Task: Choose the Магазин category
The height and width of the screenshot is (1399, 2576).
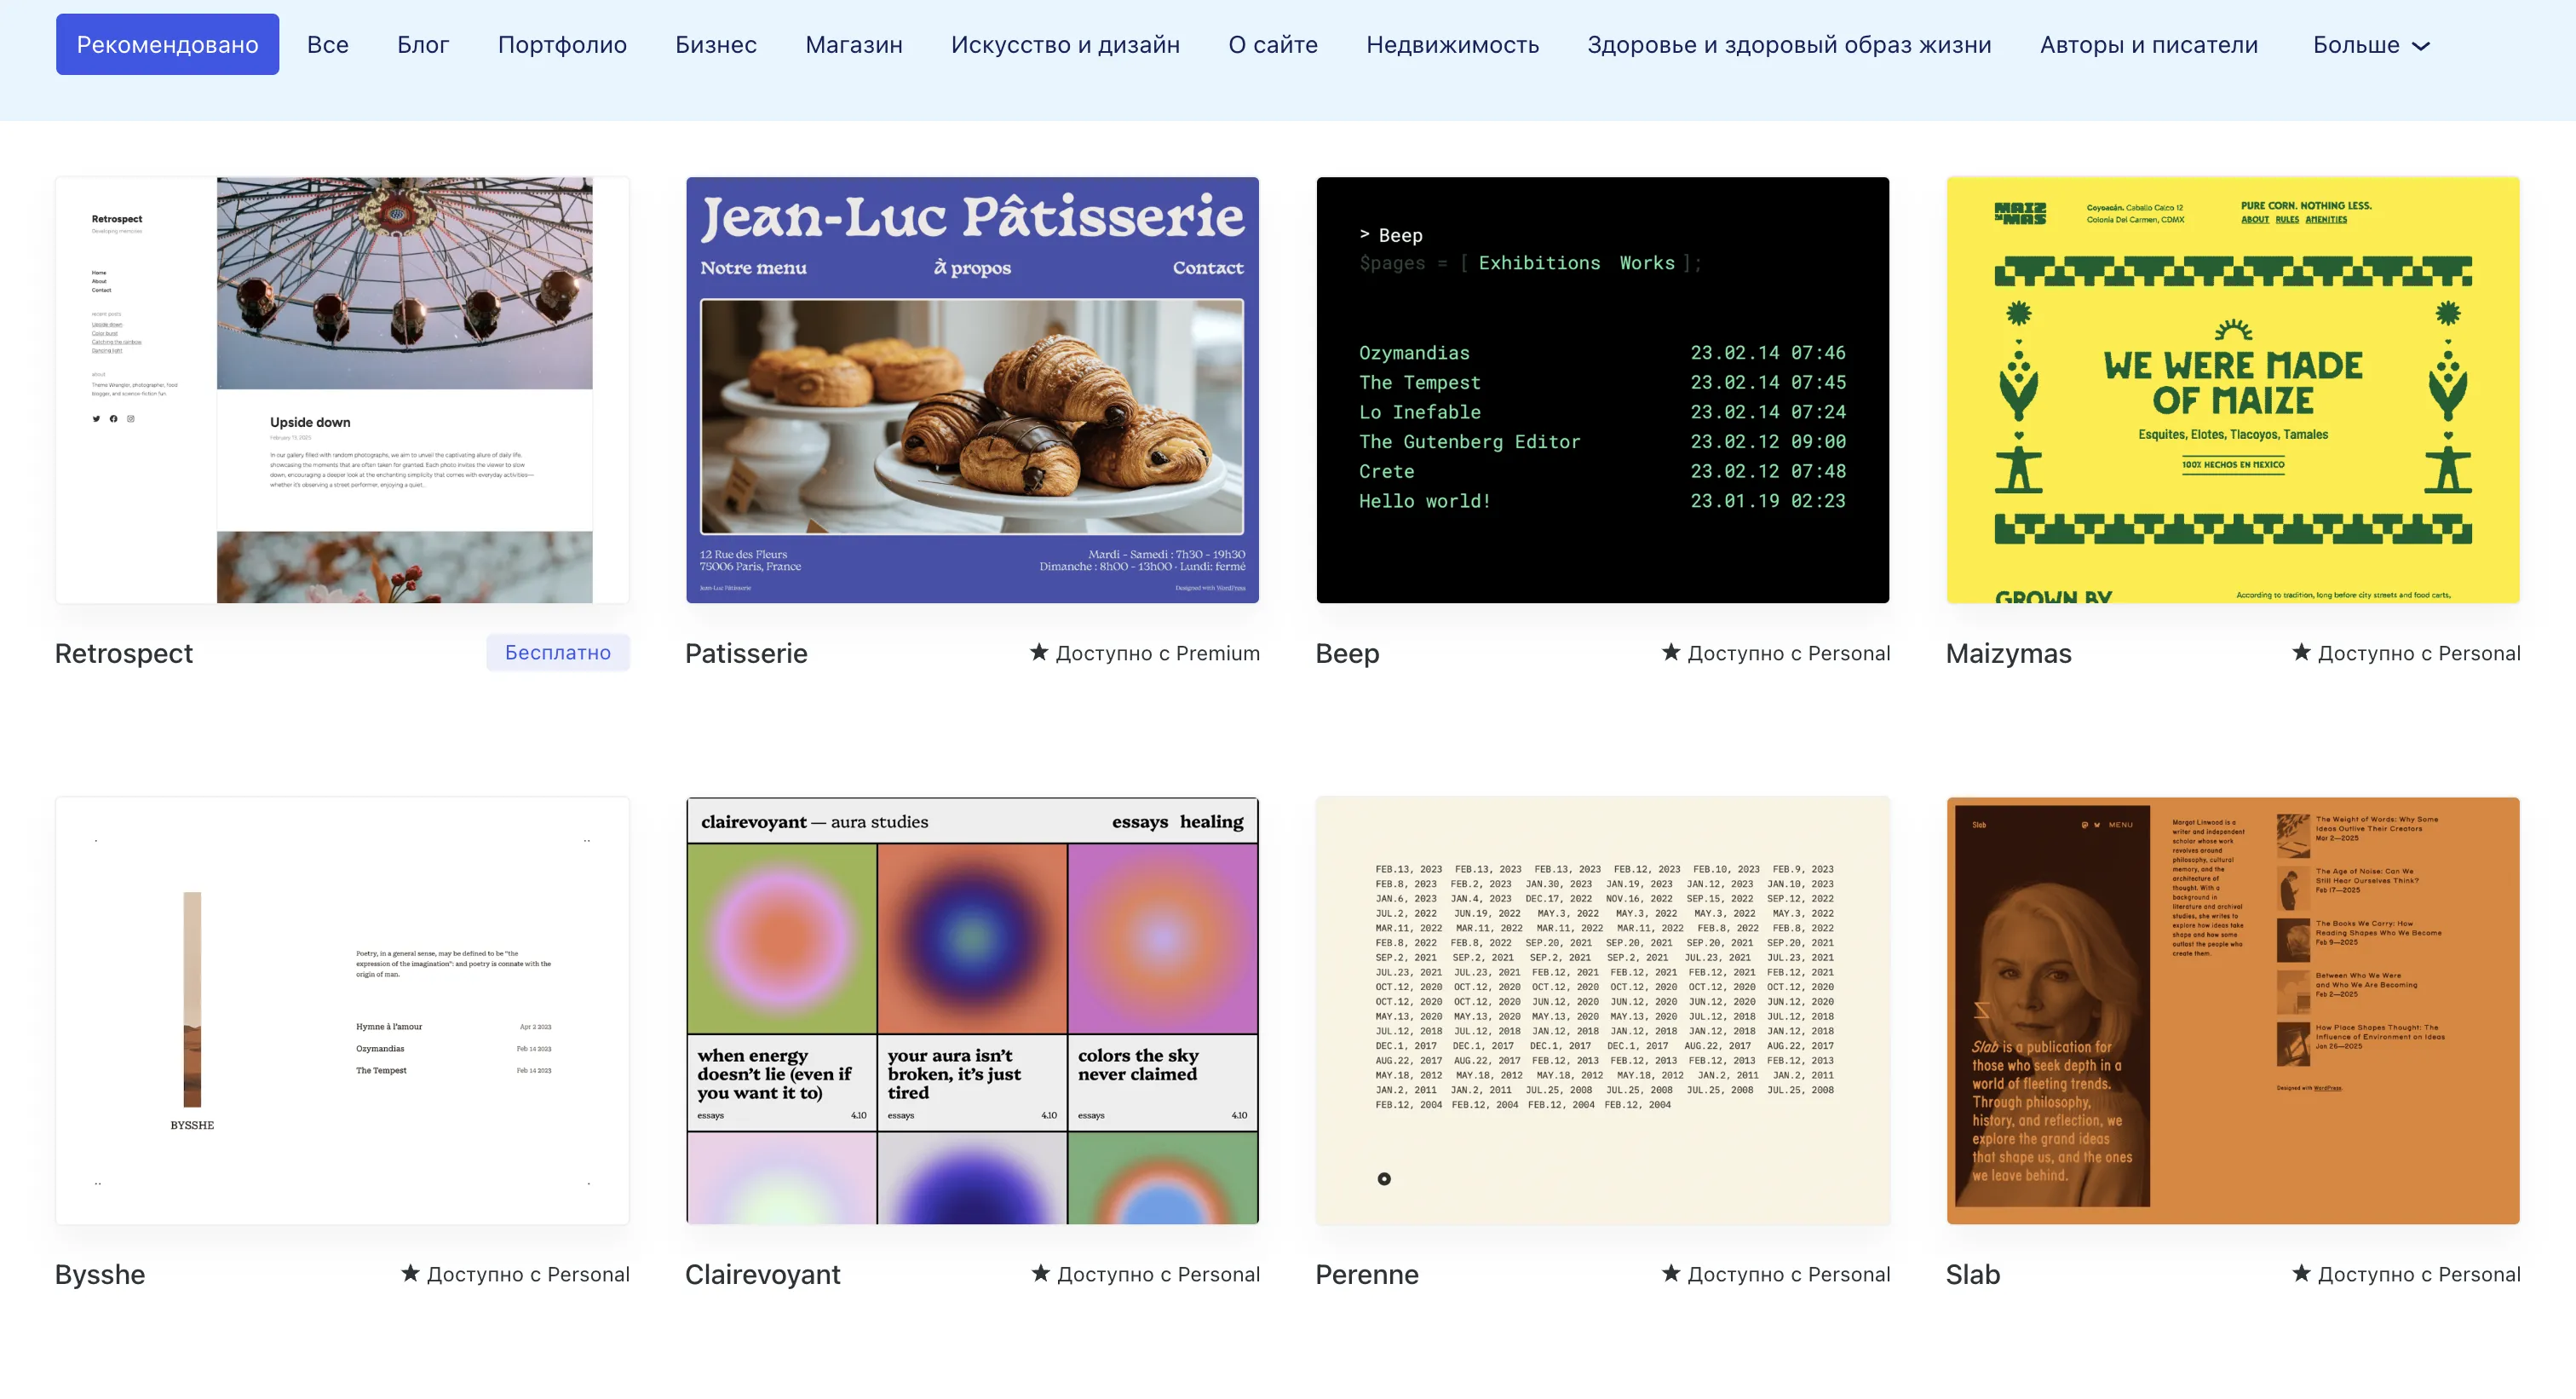Action: coord(854,44)
